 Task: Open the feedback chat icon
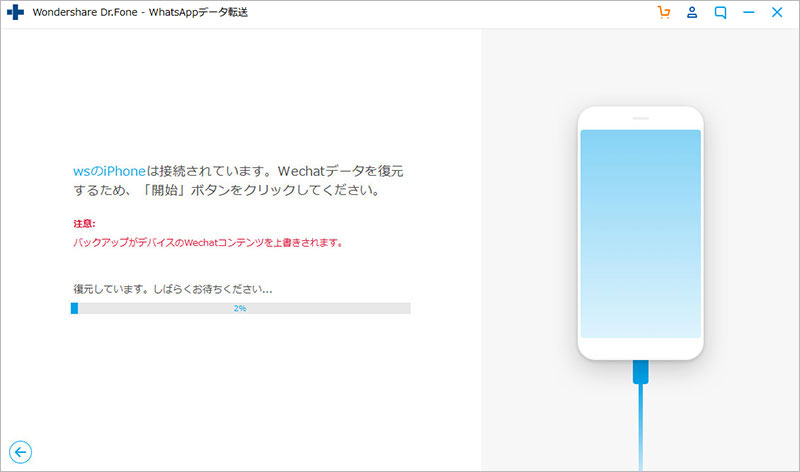[x=720, y=12]
